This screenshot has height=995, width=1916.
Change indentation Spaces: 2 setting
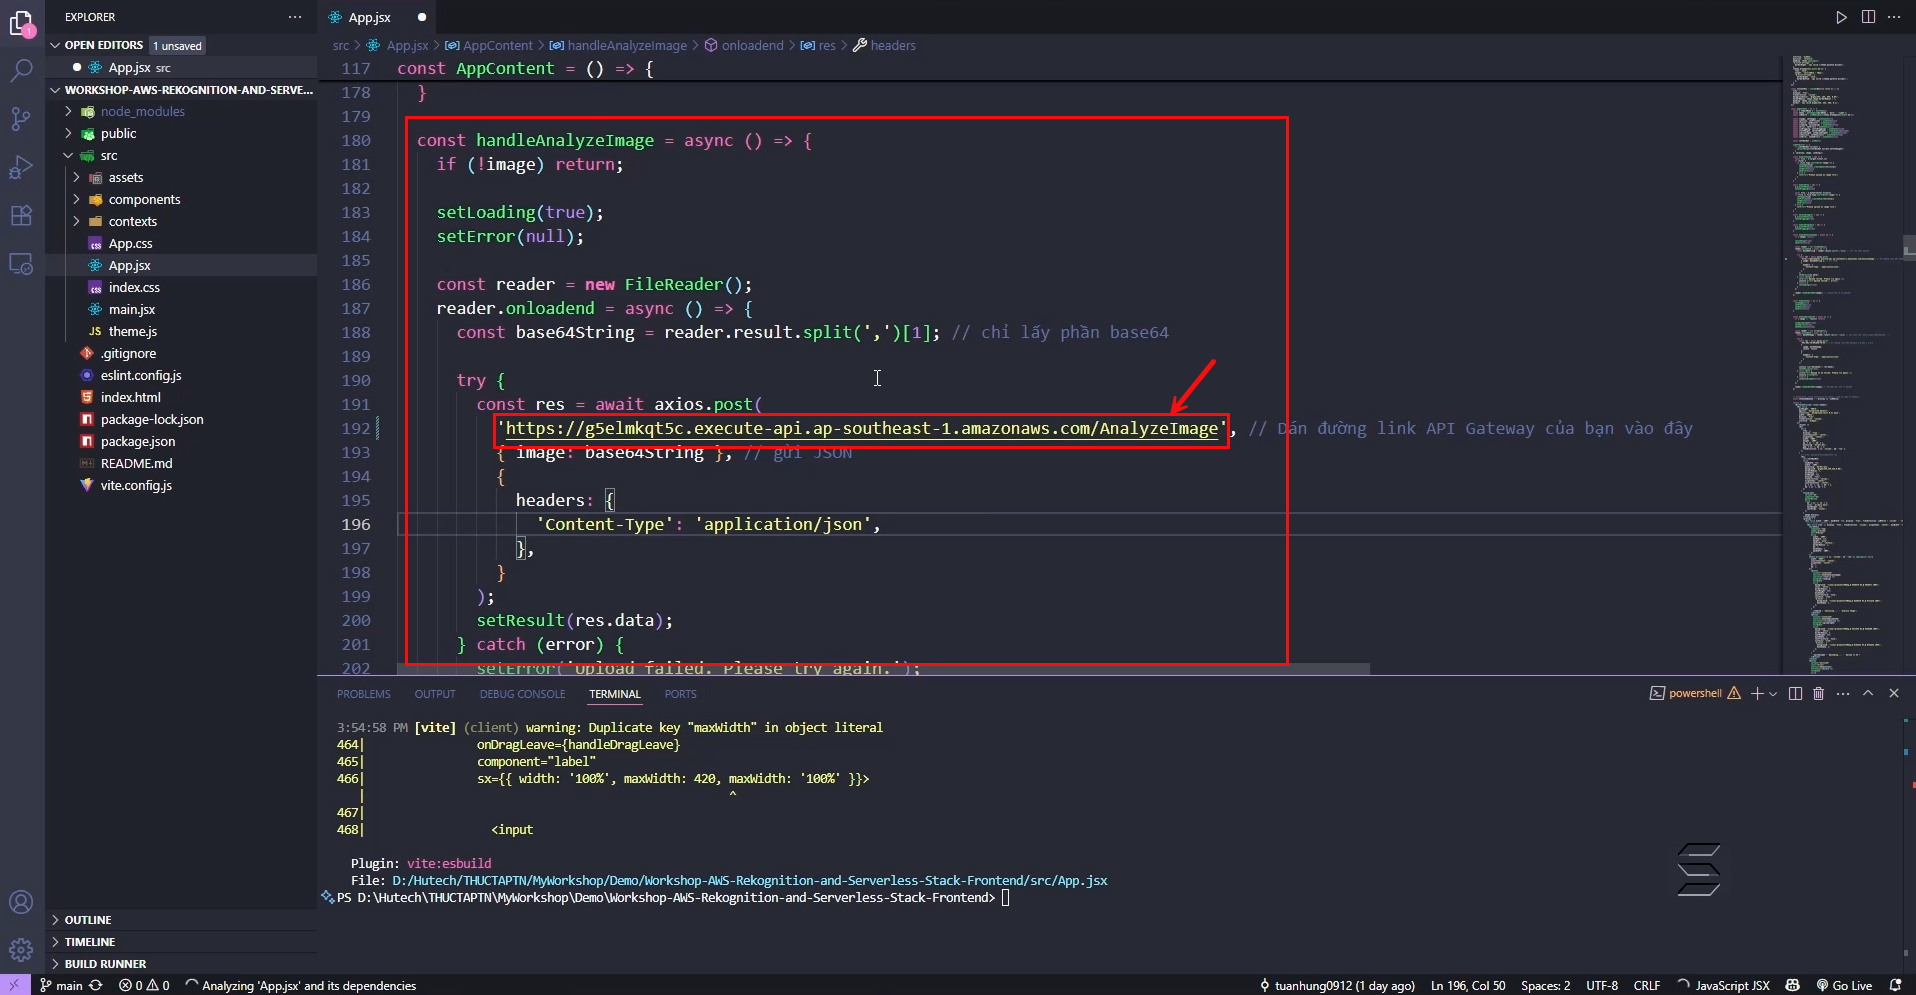point(1546,985)
